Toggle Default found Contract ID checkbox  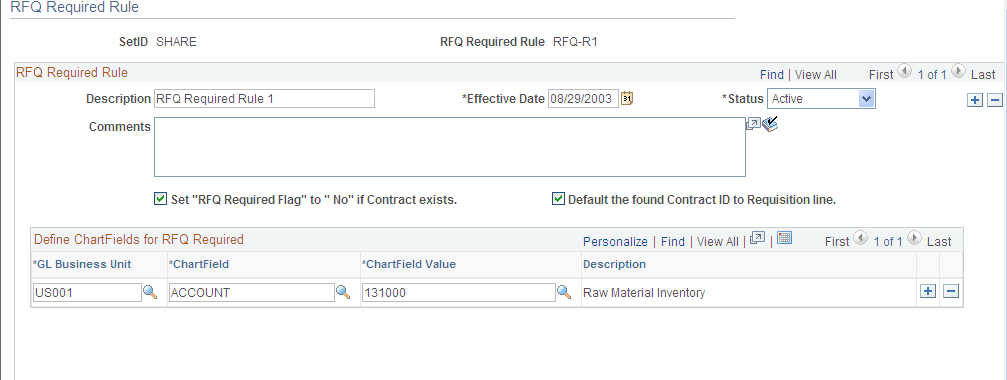pos(558,199)
